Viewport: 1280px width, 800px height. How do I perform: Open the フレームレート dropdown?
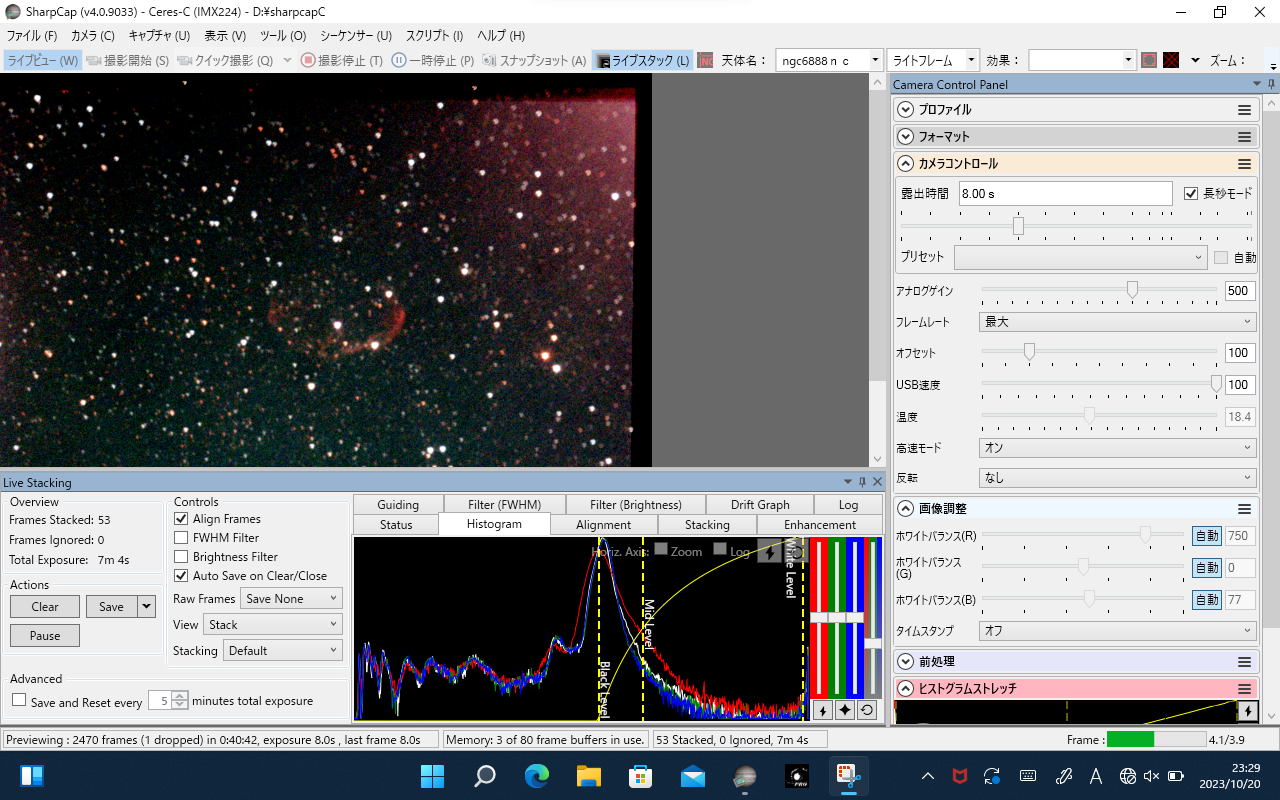pos(1116,322)
